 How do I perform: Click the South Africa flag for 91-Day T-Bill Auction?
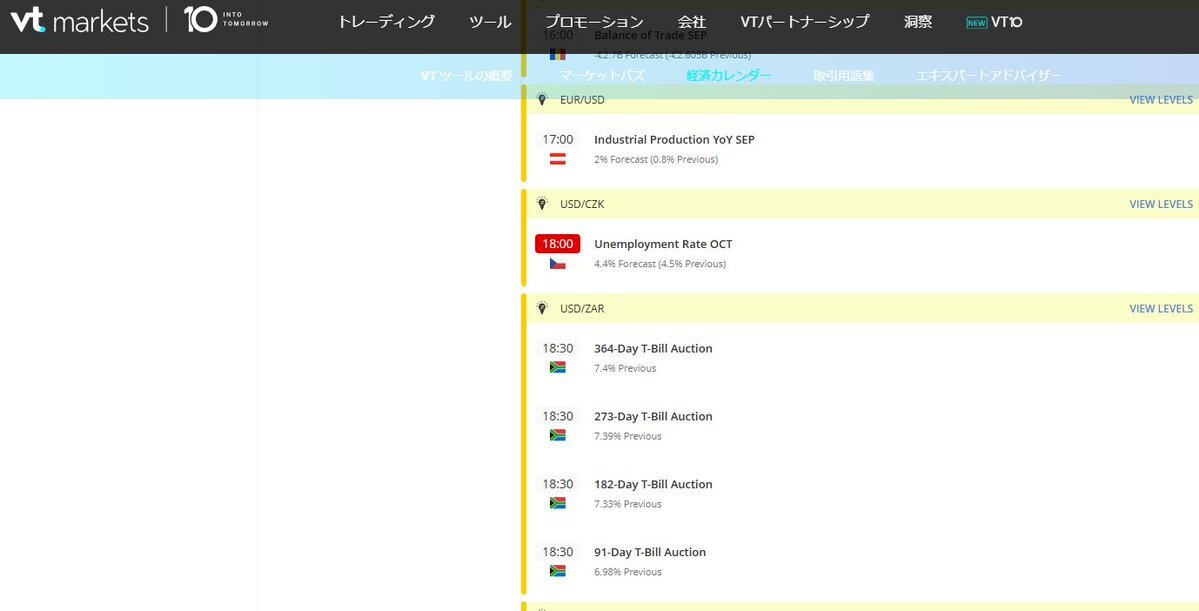[x=558, y=571]
